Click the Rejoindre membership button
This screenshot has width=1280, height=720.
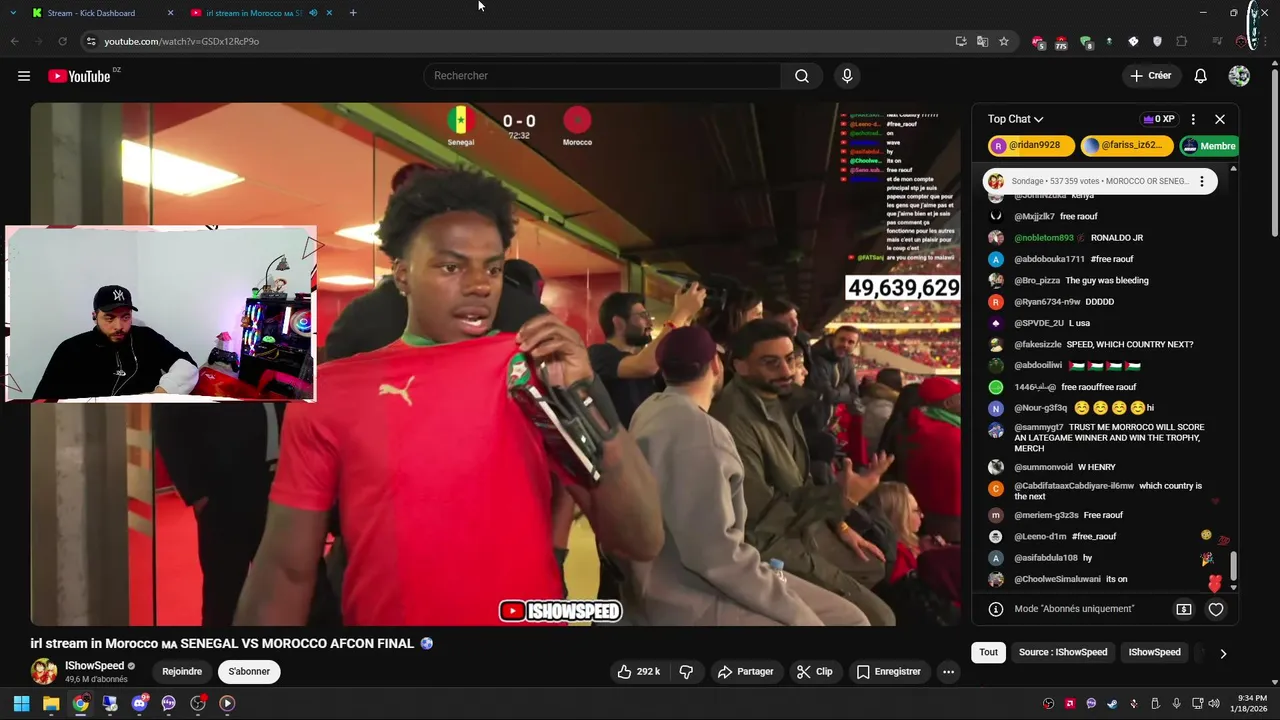pyautogui.click(x=182, y=672)
